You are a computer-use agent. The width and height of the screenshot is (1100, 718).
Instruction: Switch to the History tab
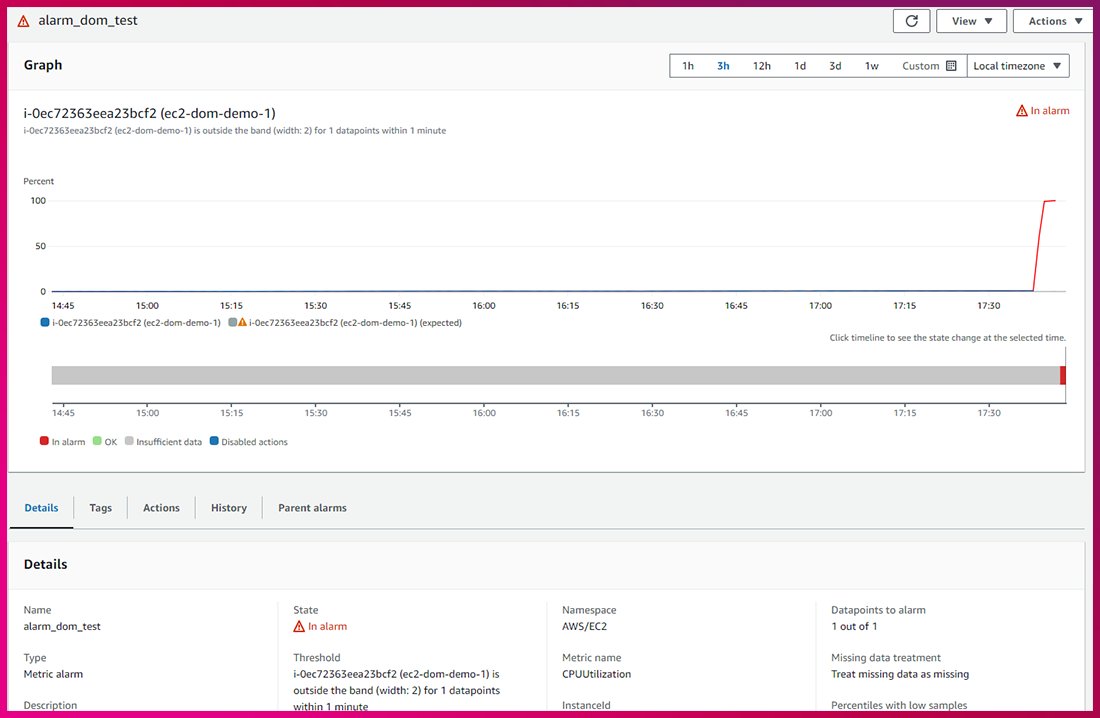click(228, 508)
